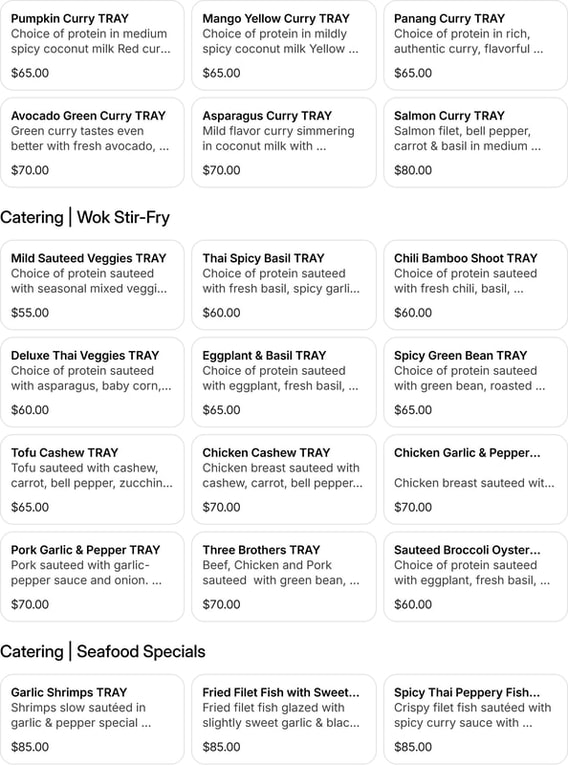Select the Mango Yellow Curry TRAY card
Screen dimensions: 568x765
coord(284,45)
